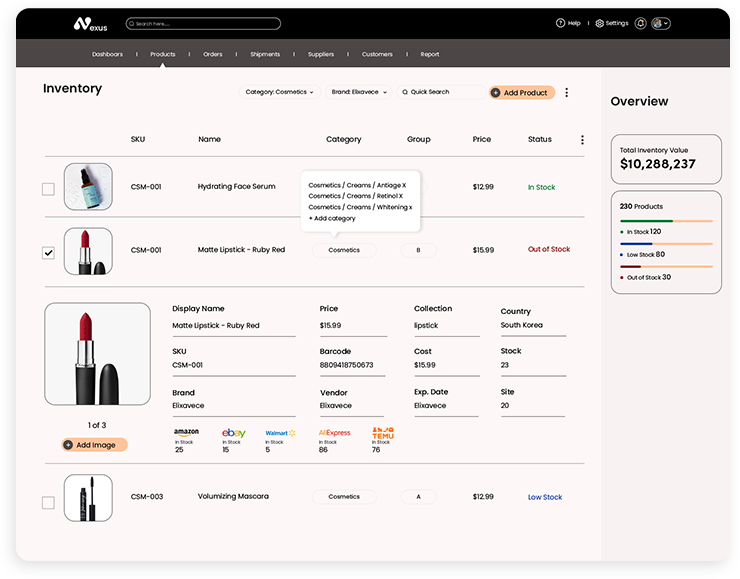Open the user profile avatar dropdown
Screen dimensions: 740x579
[x=660, y=23]
